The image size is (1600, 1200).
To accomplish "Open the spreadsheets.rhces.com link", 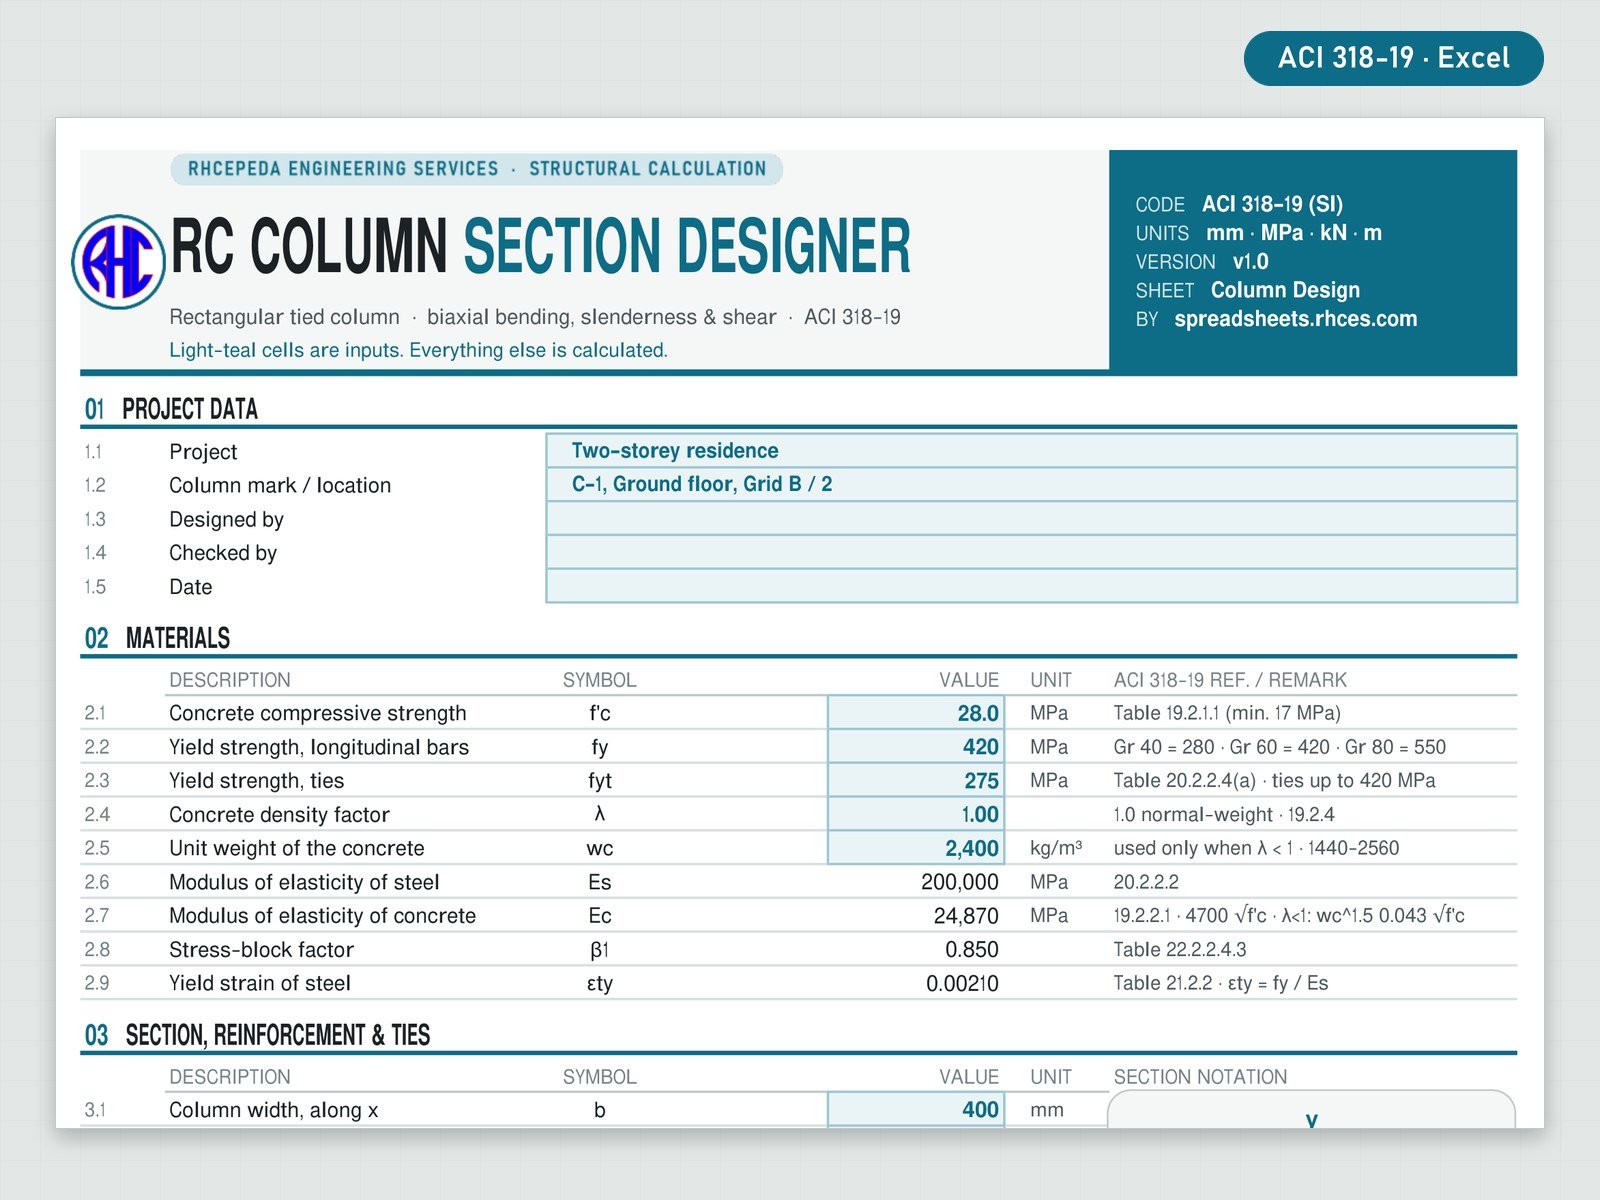I will (1295, 319).
